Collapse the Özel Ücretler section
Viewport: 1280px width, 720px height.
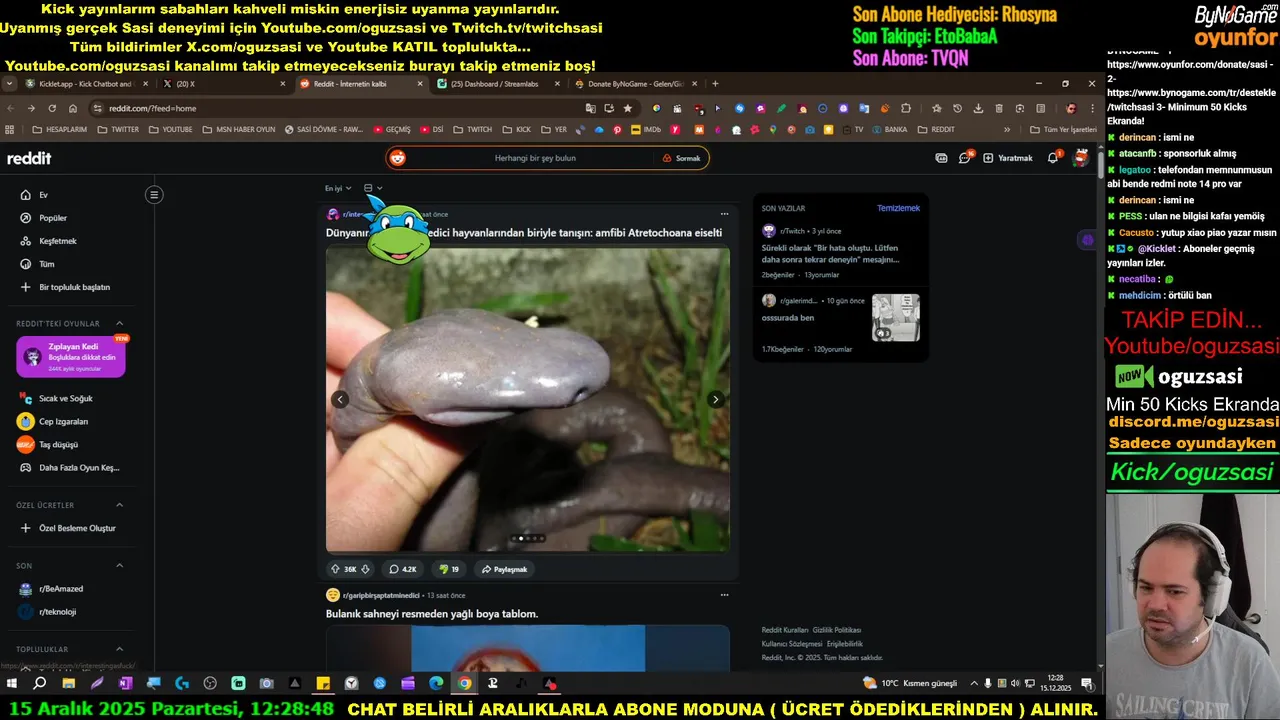[119, 505]
